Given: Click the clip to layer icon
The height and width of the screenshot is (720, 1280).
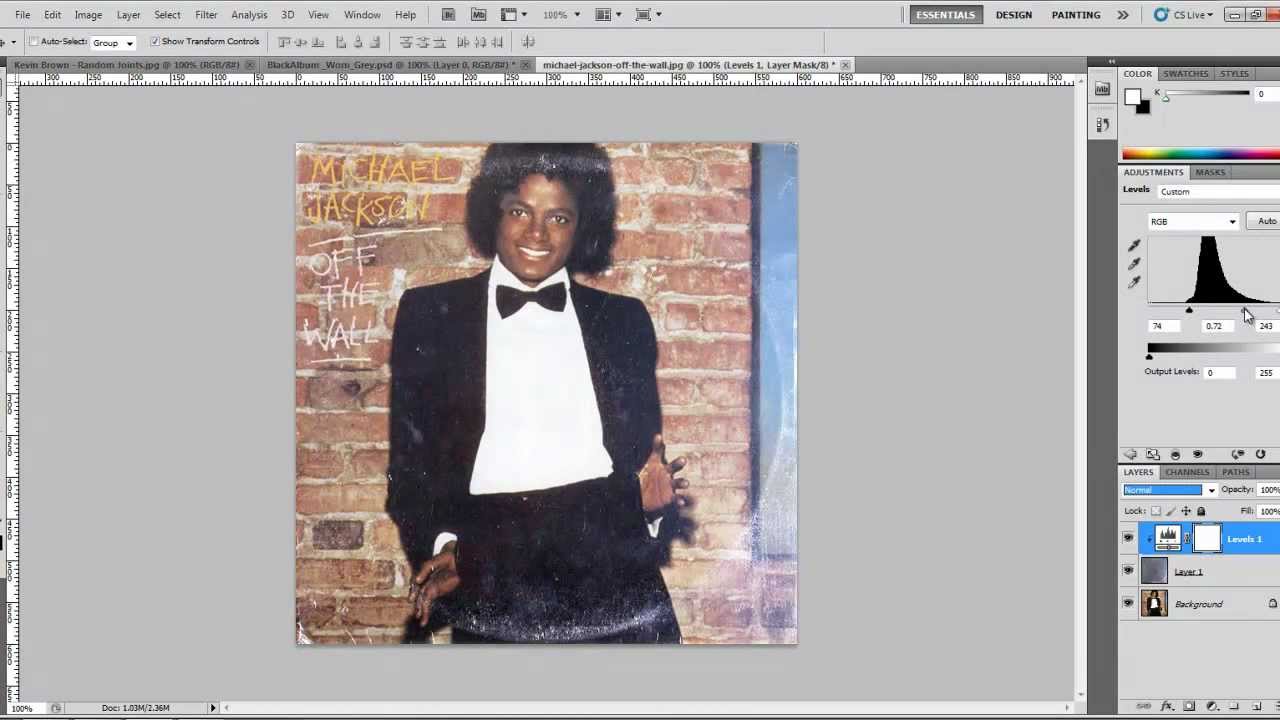Looking at the screenshot, I should [1175, 455].
